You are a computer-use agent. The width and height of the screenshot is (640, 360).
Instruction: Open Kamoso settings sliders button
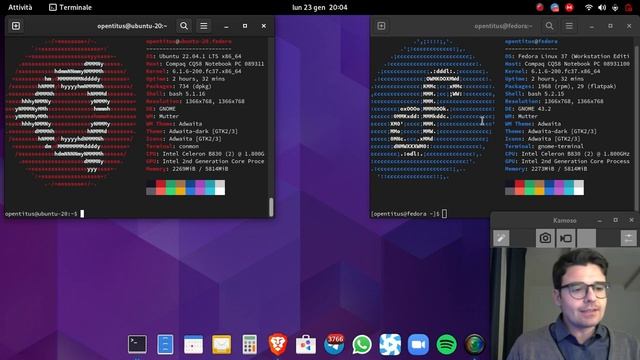629,238
